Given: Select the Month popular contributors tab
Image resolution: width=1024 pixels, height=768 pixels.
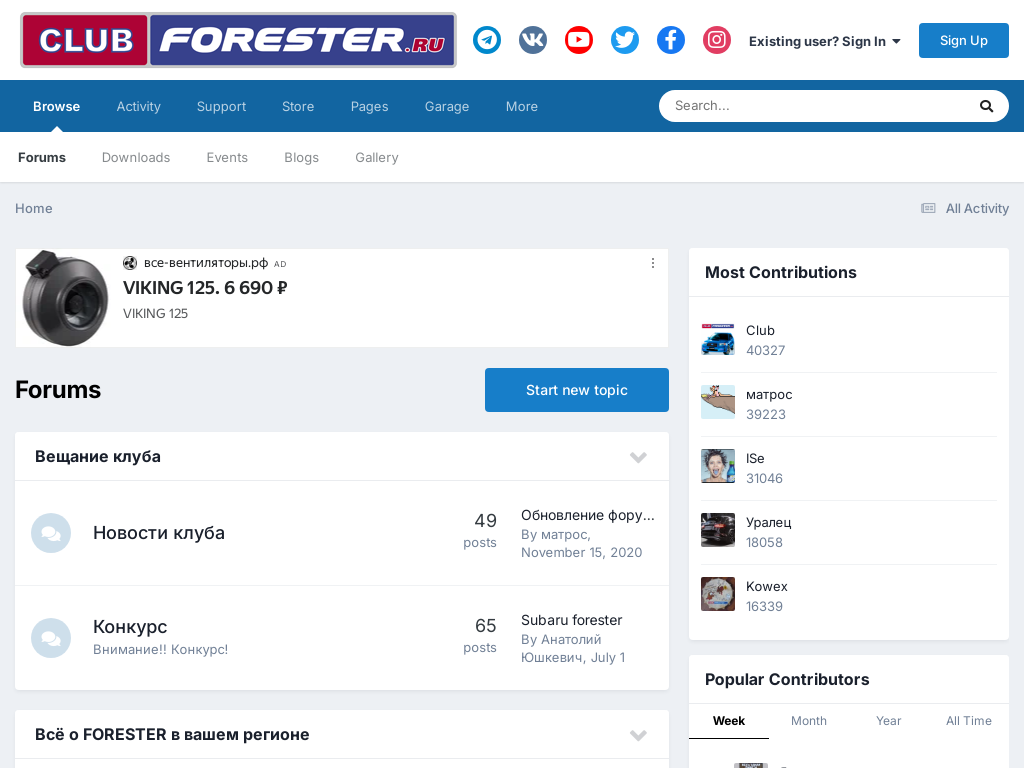Looking at the screenshot, I should [x=808, y=721].
